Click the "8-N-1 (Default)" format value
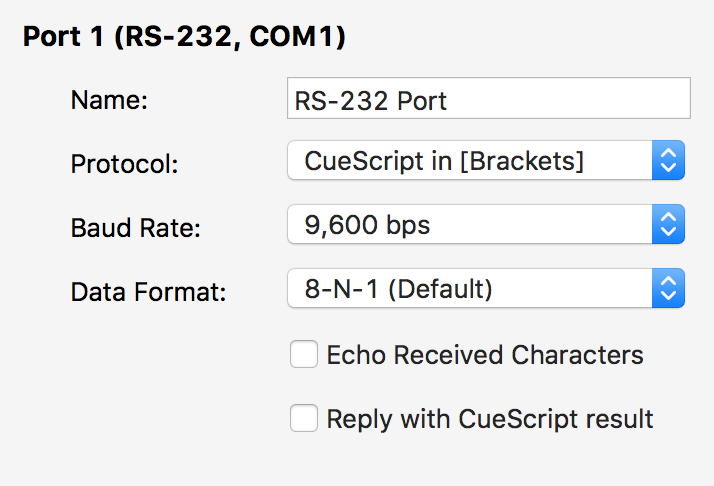 399,290
